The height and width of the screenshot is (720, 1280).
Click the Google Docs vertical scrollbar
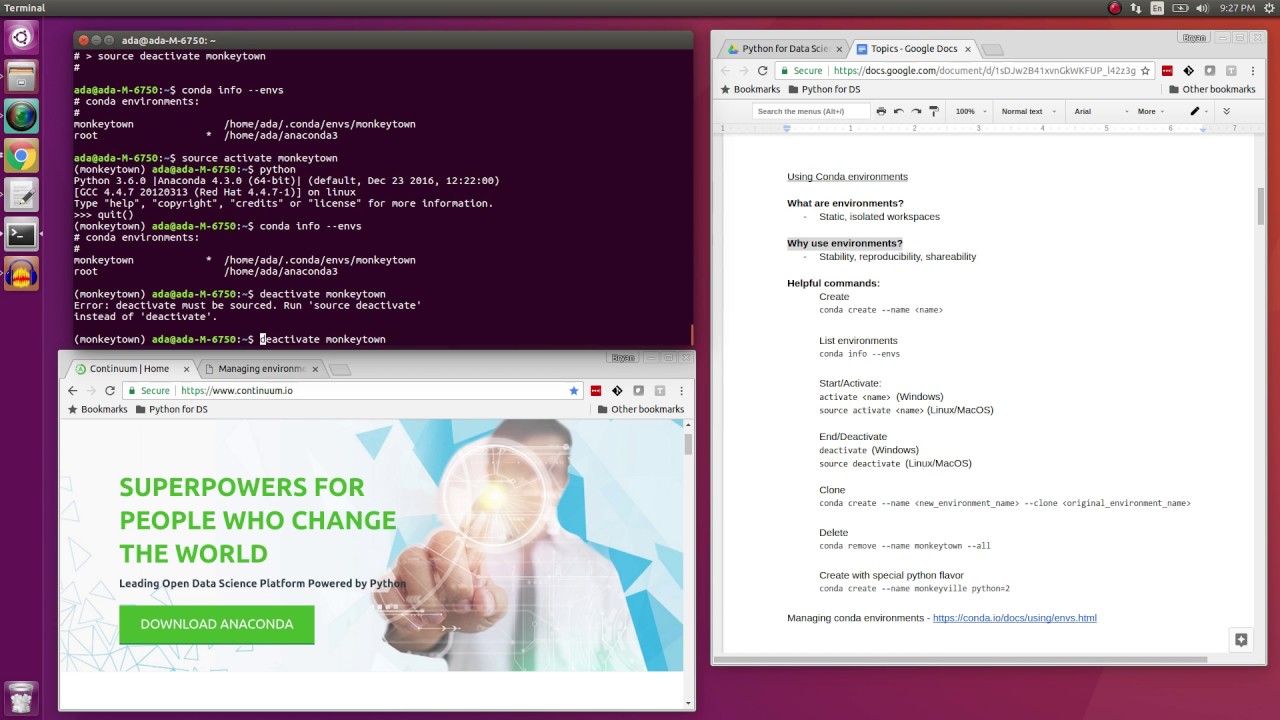(1261, 205)
